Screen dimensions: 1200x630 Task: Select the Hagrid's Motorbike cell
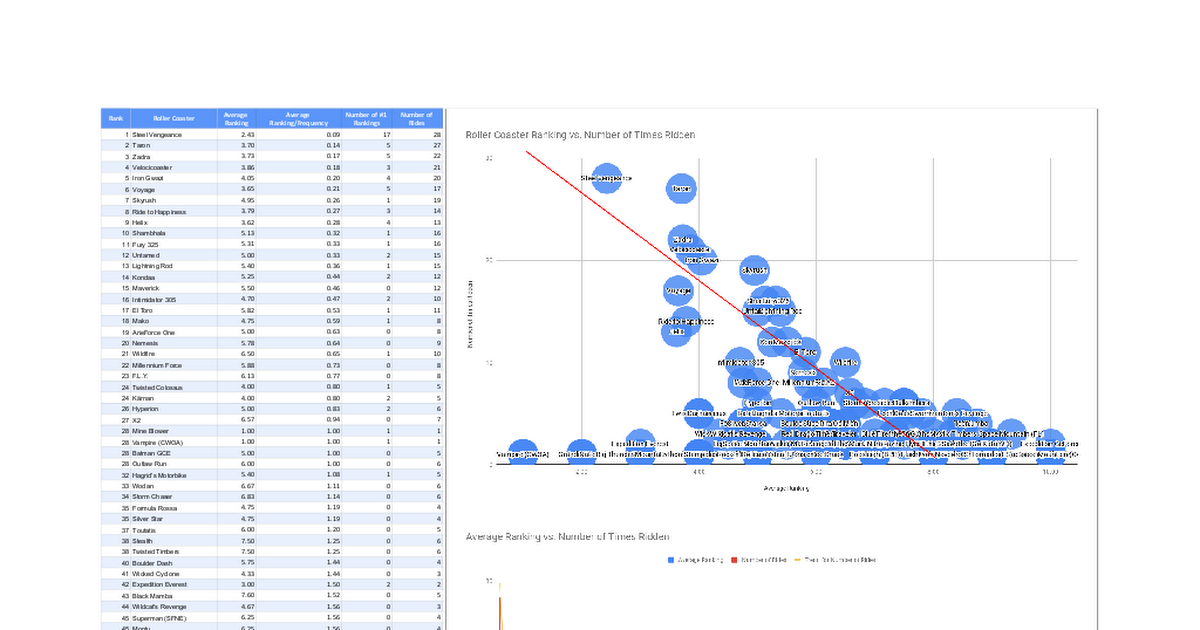(172, 475)
